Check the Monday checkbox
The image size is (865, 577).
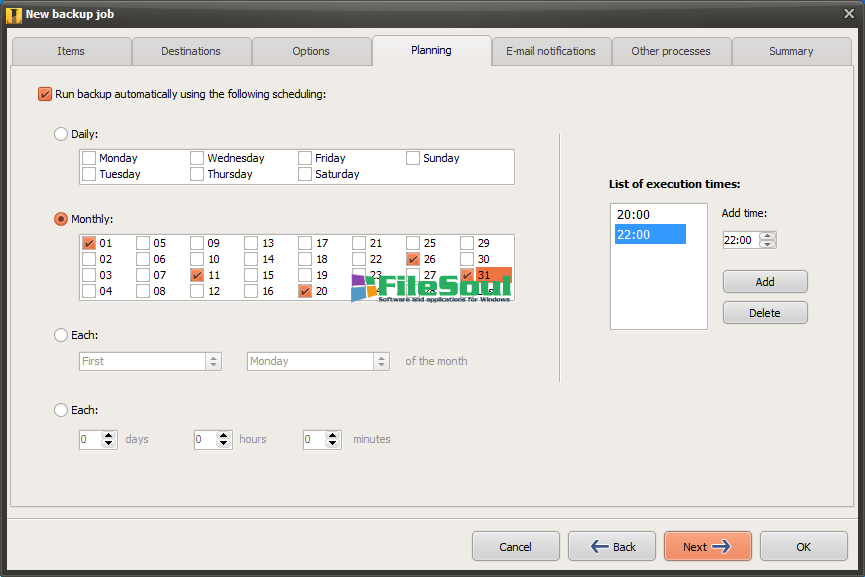pyautogui.click(x=89, y=158)
